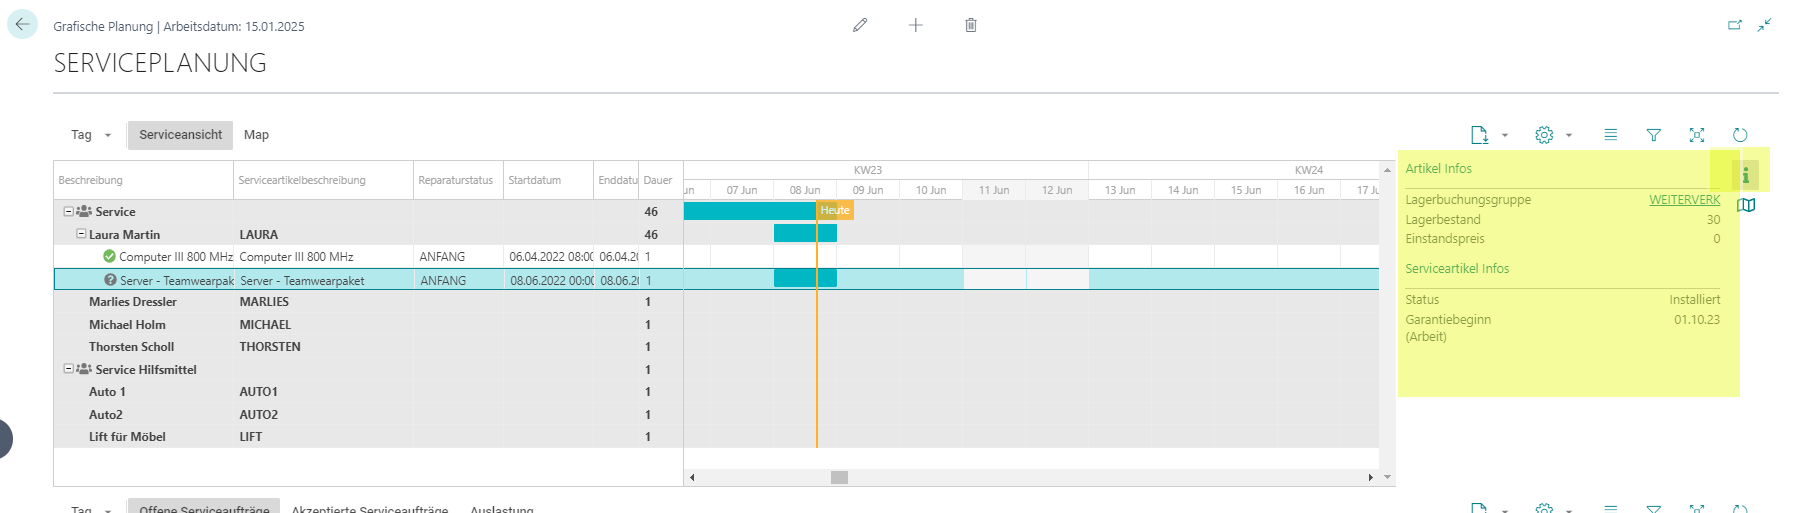Click the gantt bar in Laura Martin row

click(x=805, y=233)
